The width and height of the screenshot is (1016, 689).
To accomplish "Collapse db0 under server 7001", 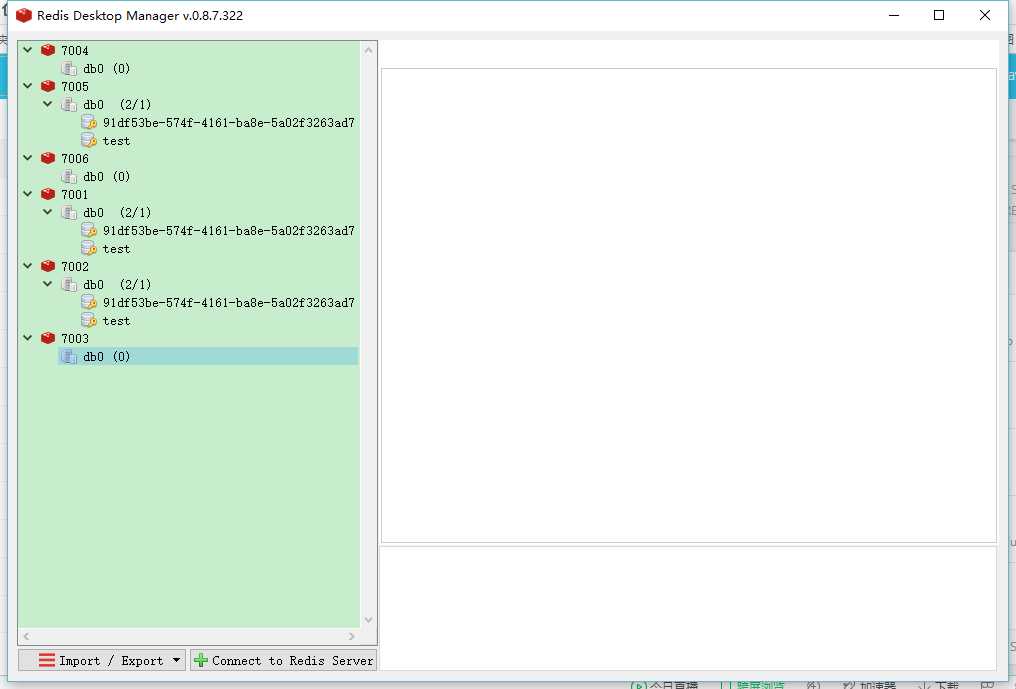I will coord(47,212).
